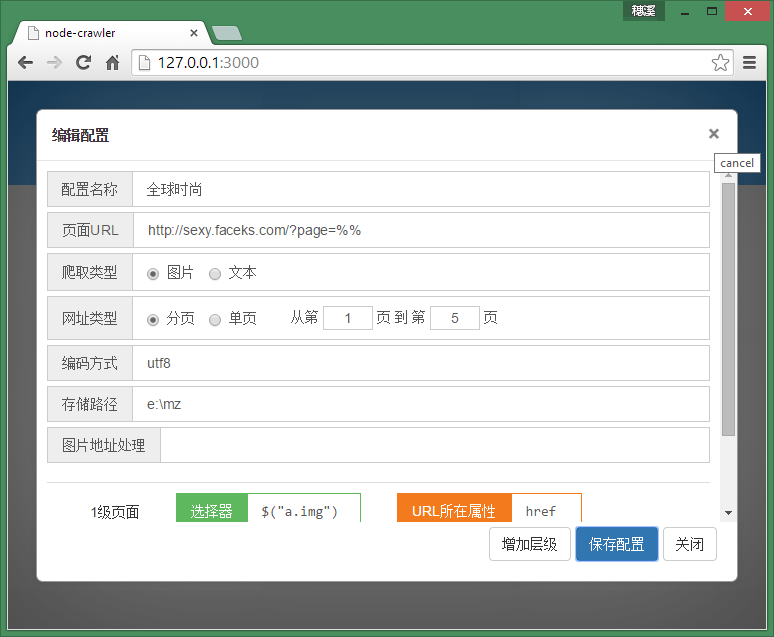Click the orange URL所在属性 label

[x=454, y=509]
